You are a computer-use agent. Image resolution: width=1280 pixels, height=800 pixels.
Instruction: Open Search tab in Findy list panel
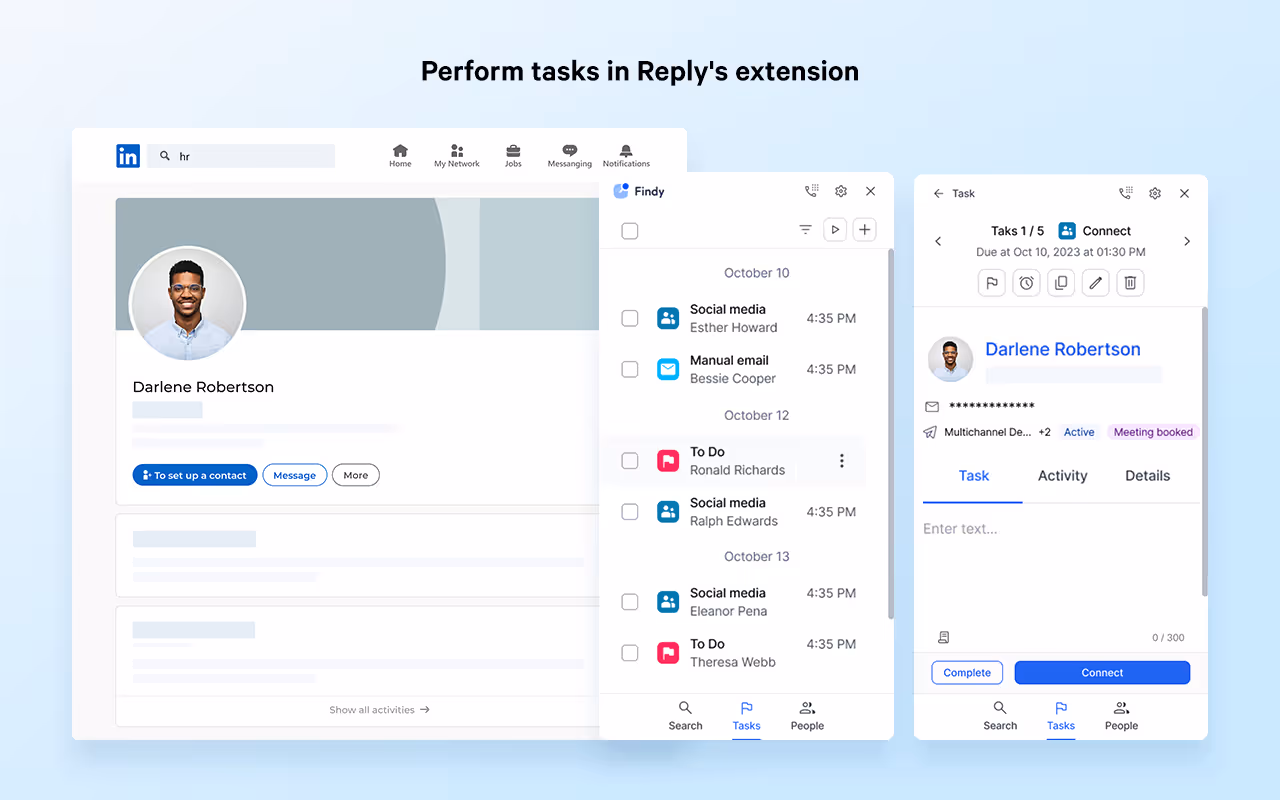(x=685, y=716)
